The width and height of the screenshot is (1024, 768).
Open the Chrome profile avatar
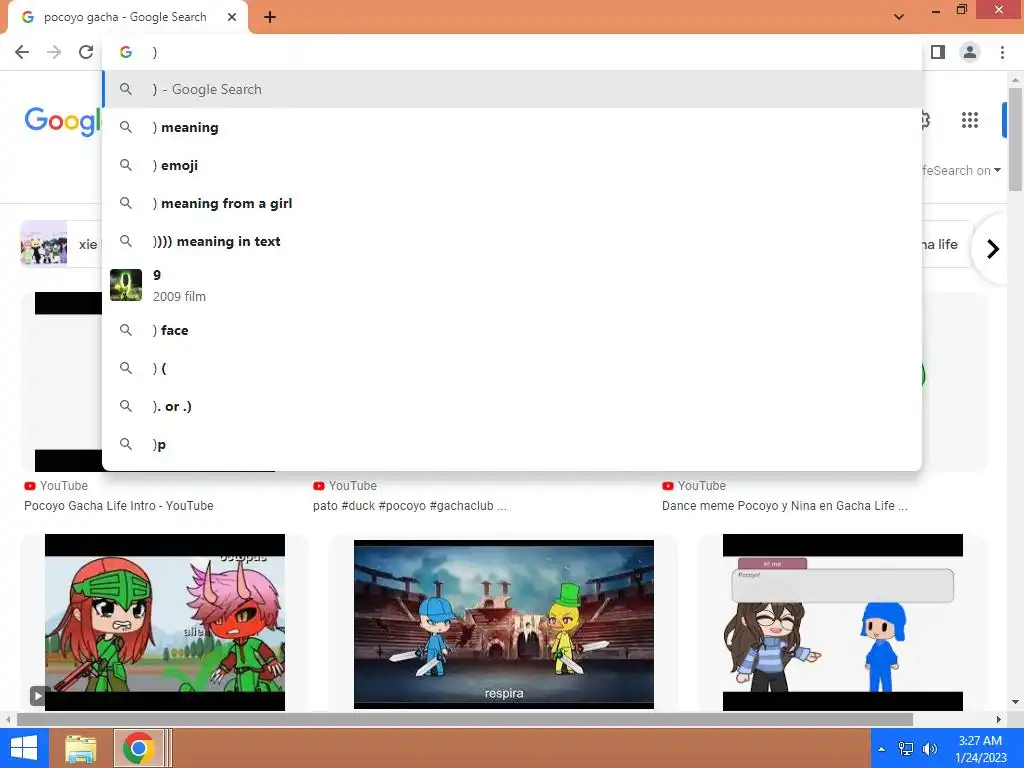[970, 52]
